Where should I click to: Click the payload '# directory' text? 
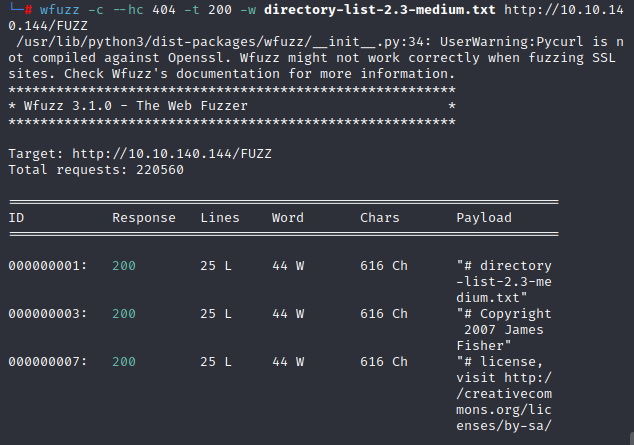(x=504, y=266)
